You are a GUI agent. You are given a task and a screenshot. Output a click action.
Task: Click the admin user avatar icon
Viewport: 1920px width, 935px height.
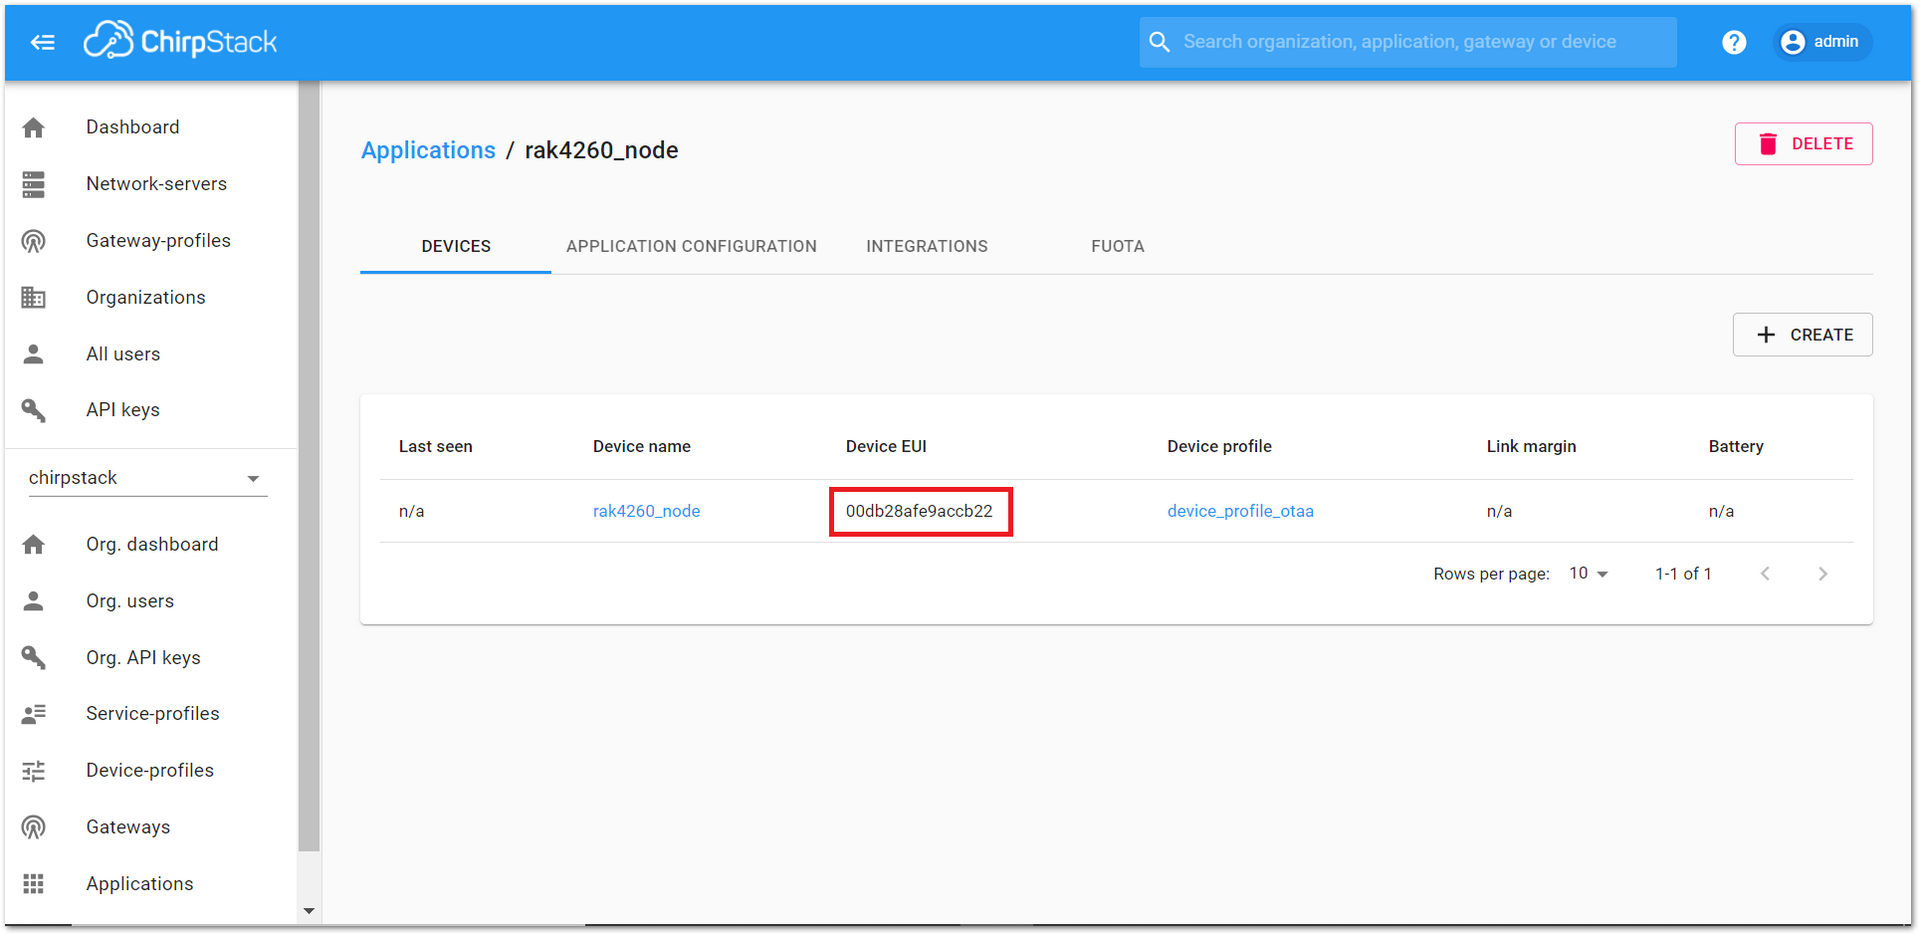(x=1793, y=42)
